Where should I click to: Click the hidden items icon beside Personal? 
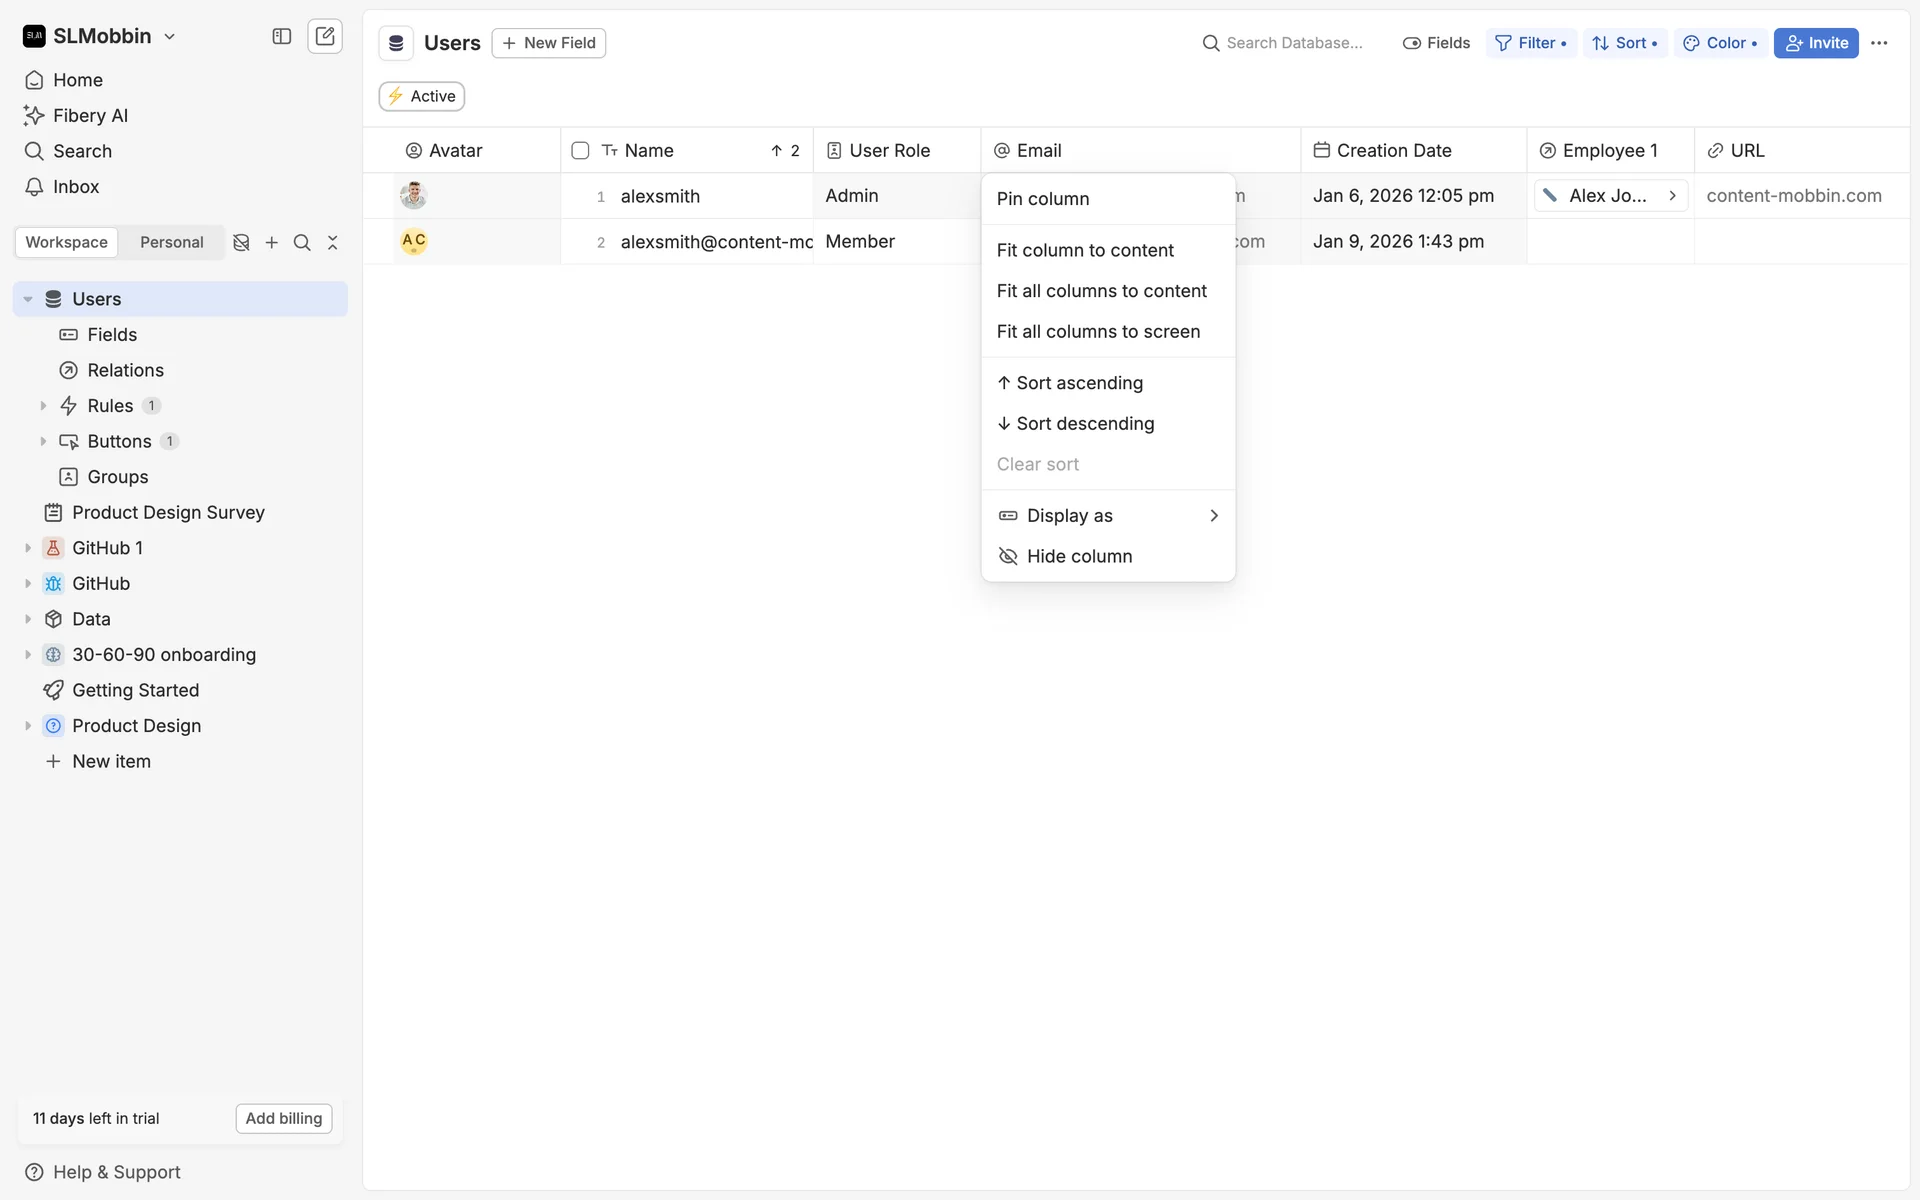(x=241, y=243)
